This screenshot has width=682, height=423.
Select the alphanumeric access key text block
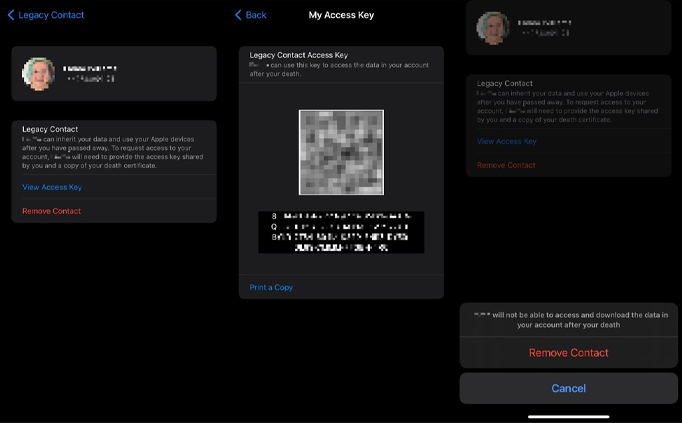(x=341, y=232)
